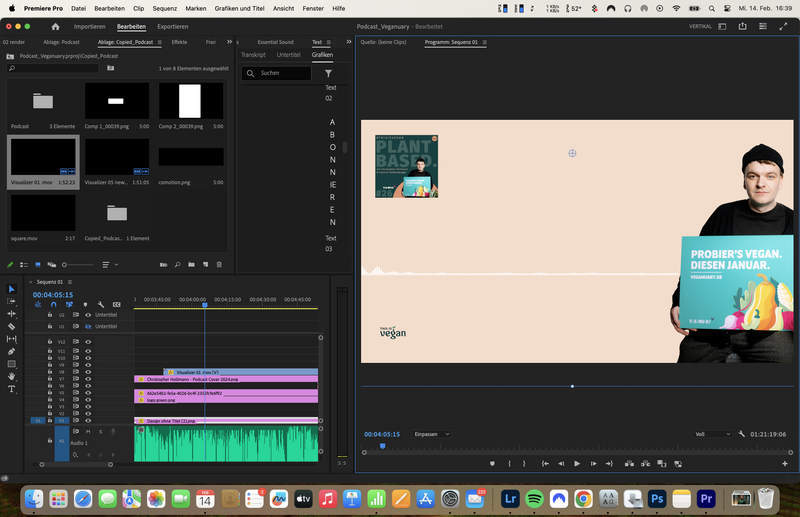Select the Selection arrow tool
800x517 pixels.
click(x=12, y=289)
